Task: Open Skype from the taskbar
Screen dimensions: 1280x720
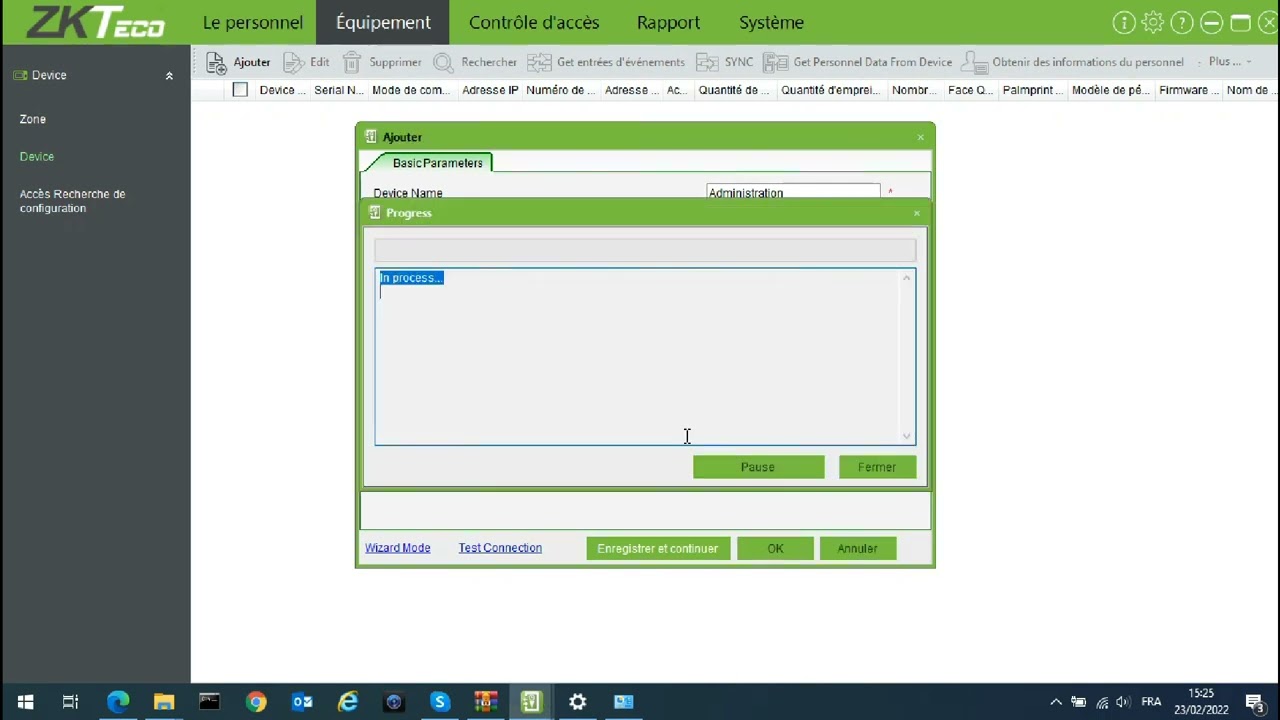Action: tap(440, 702)
